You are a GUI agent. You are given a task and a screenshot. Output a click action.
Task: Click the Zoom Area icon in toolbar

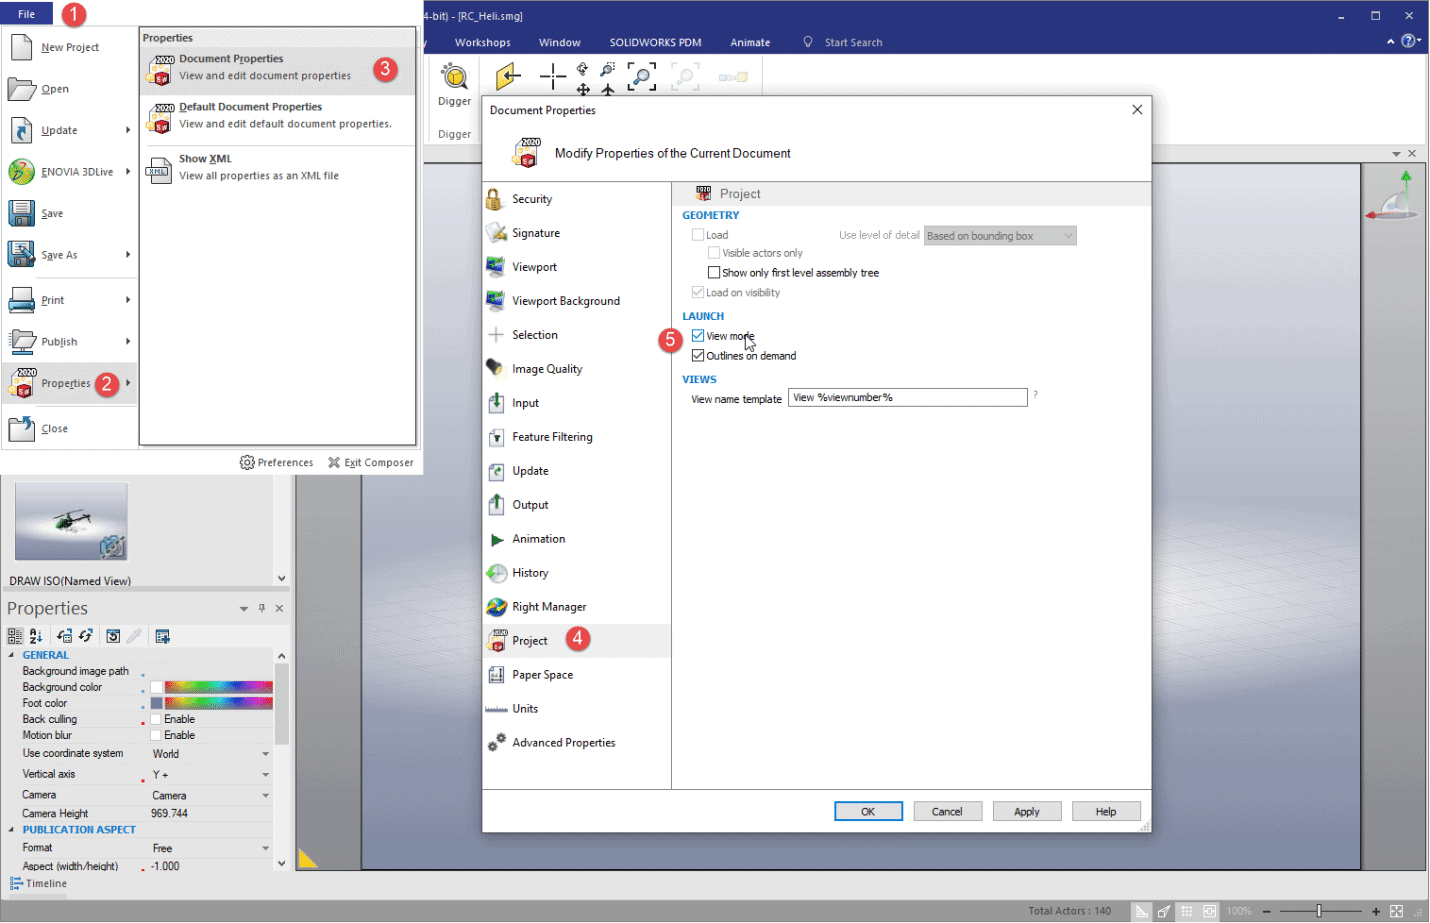tap(641, 77)
